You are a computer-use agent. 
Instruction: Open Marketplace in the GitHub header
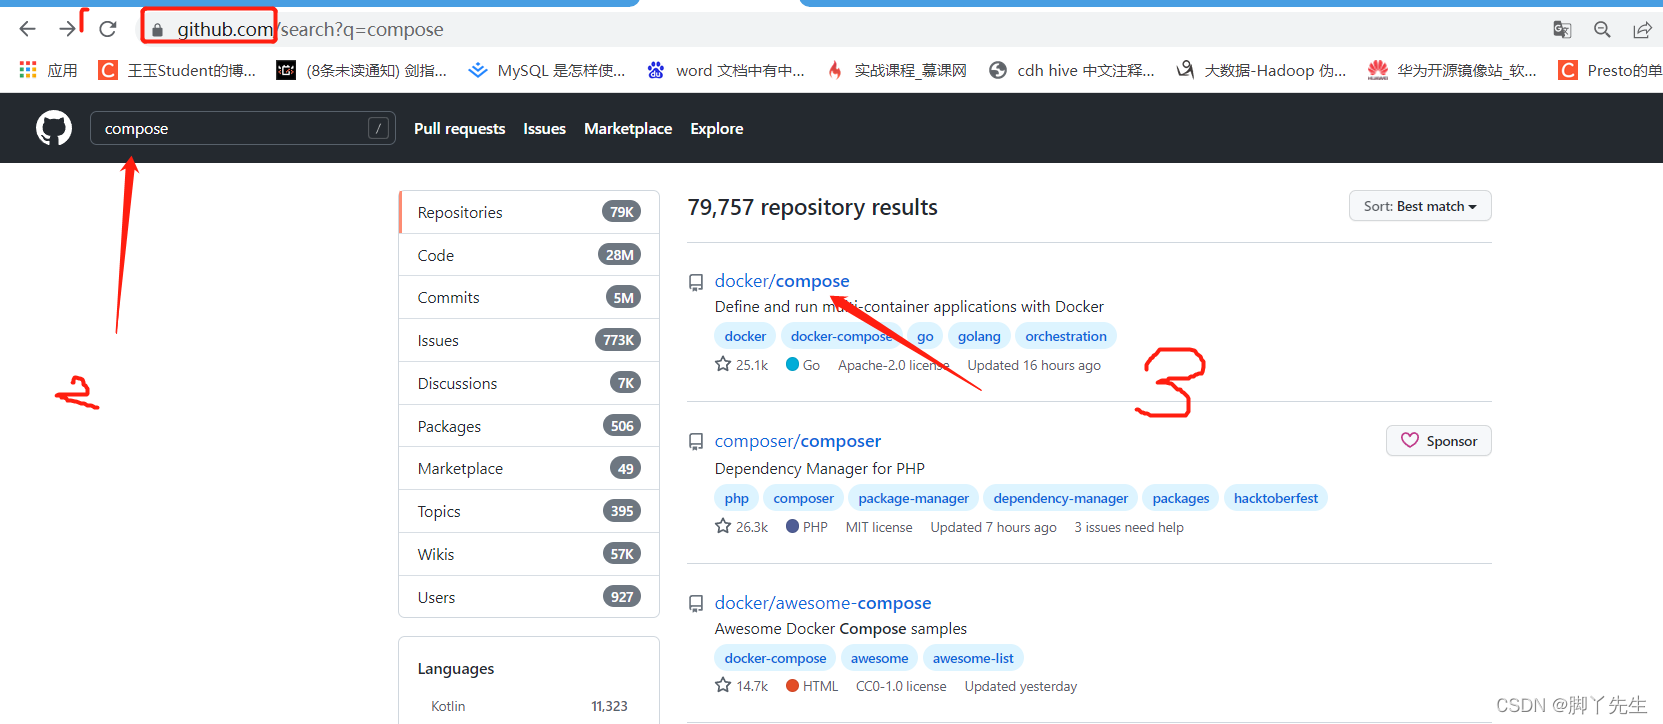pos(628,128)
